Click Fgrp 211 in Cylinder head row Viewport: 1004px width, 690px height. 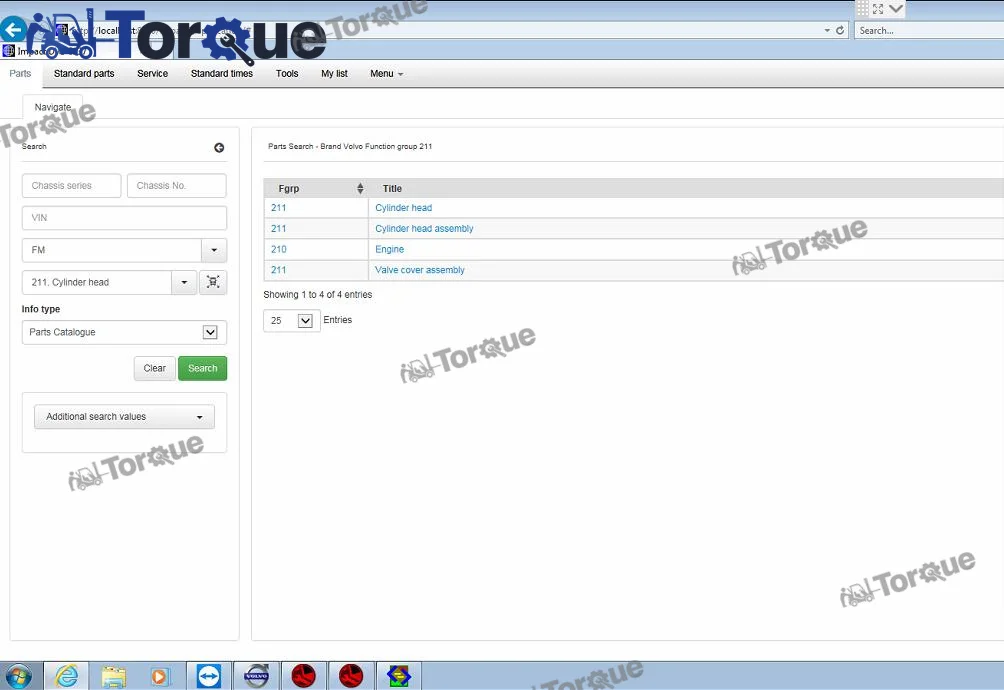[x=279, y=208]
